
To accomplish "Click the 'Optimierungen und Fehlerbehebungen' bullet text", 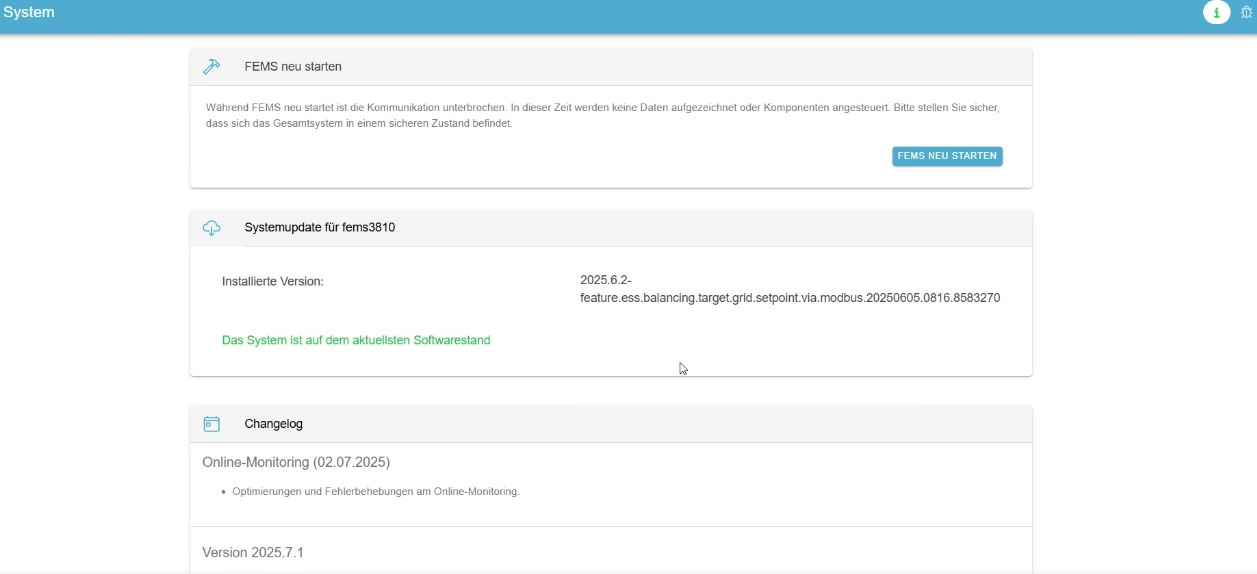I will click(375, 491).
